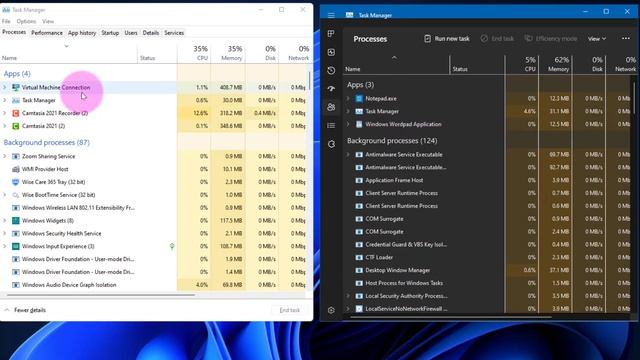Click End task button in light Task Manager
The width and height of the screenshot is (640, 360).
coord(290,310)
